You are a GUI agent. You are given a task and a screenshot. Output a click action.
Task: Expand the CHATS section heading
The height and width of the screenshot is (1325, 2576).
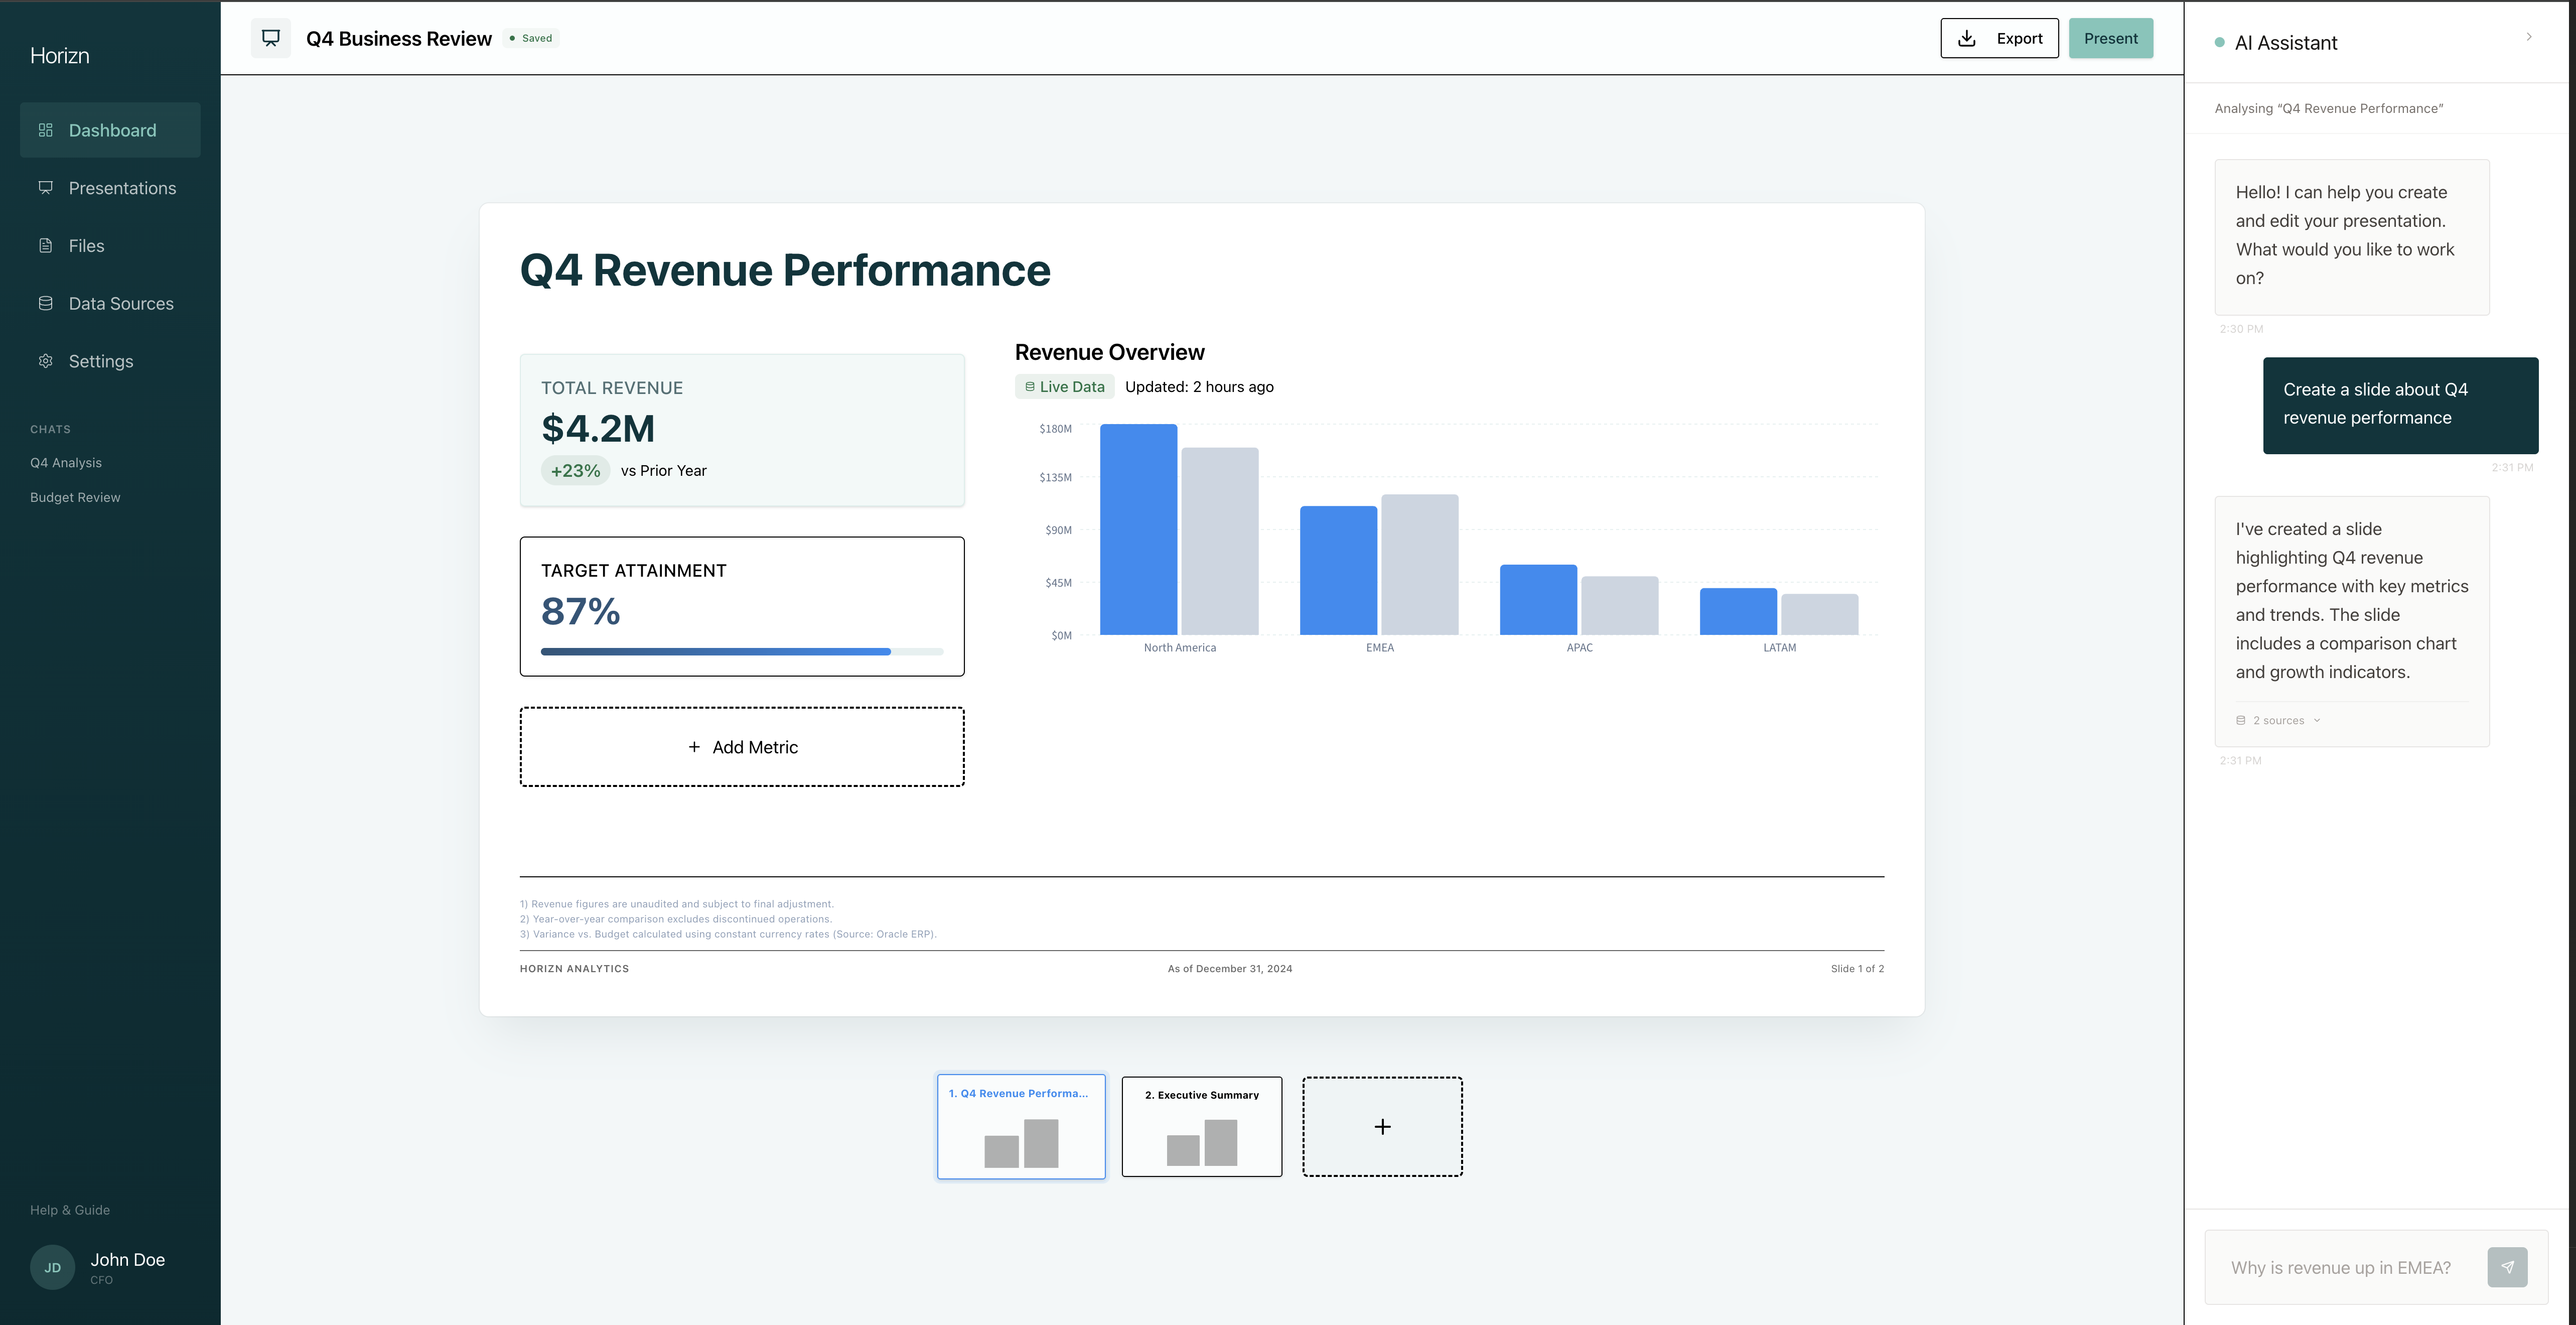[50, 428]
